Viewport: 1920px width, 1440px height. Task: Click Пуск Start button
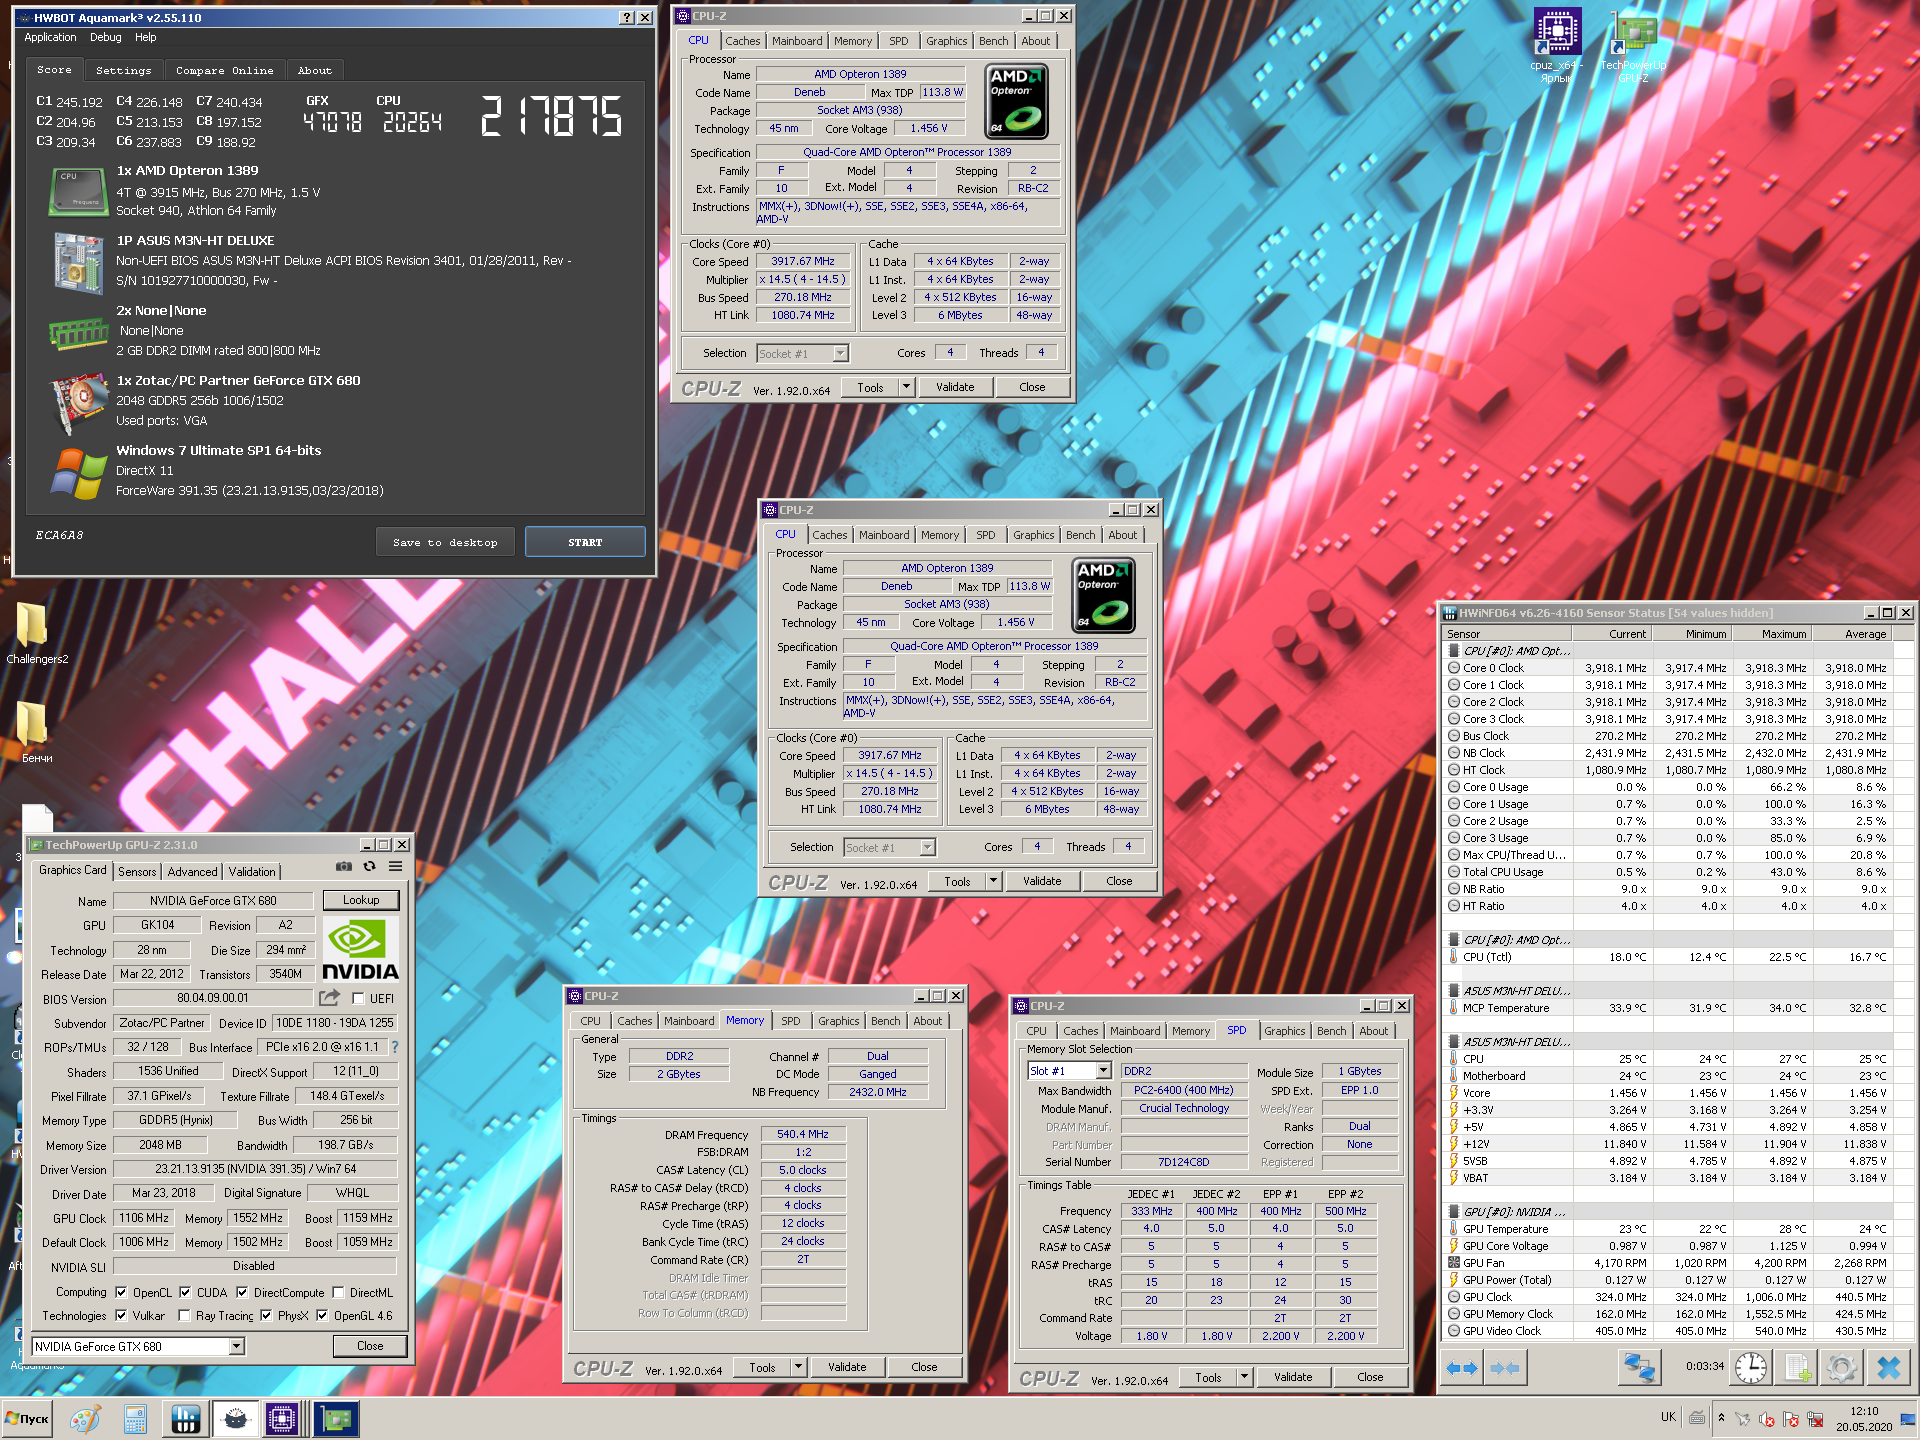tap(27, 1419)
